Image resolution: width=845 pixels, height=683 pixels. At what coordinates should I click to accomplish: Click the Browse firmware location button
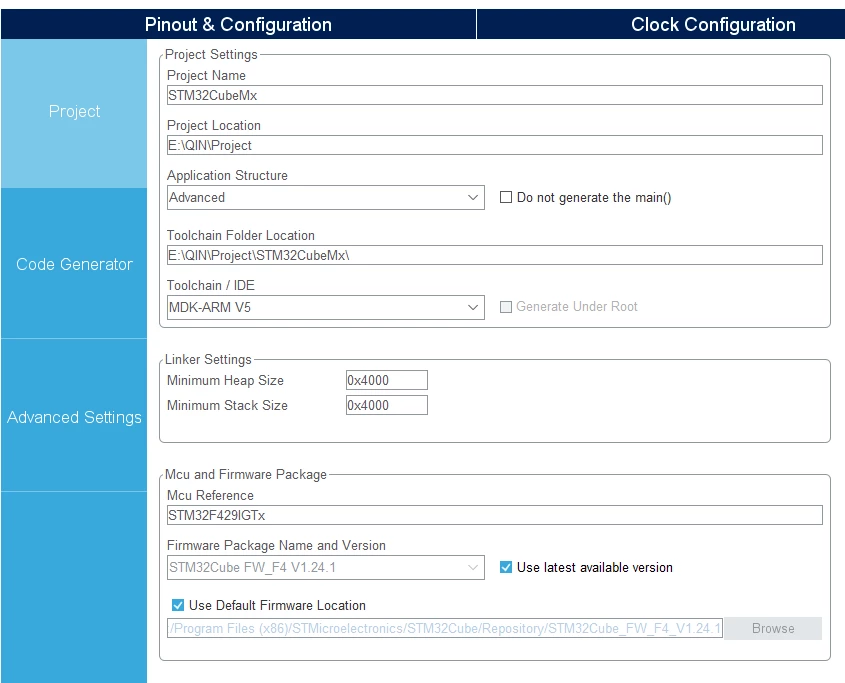pyautogui.click(x=773, y=629)
